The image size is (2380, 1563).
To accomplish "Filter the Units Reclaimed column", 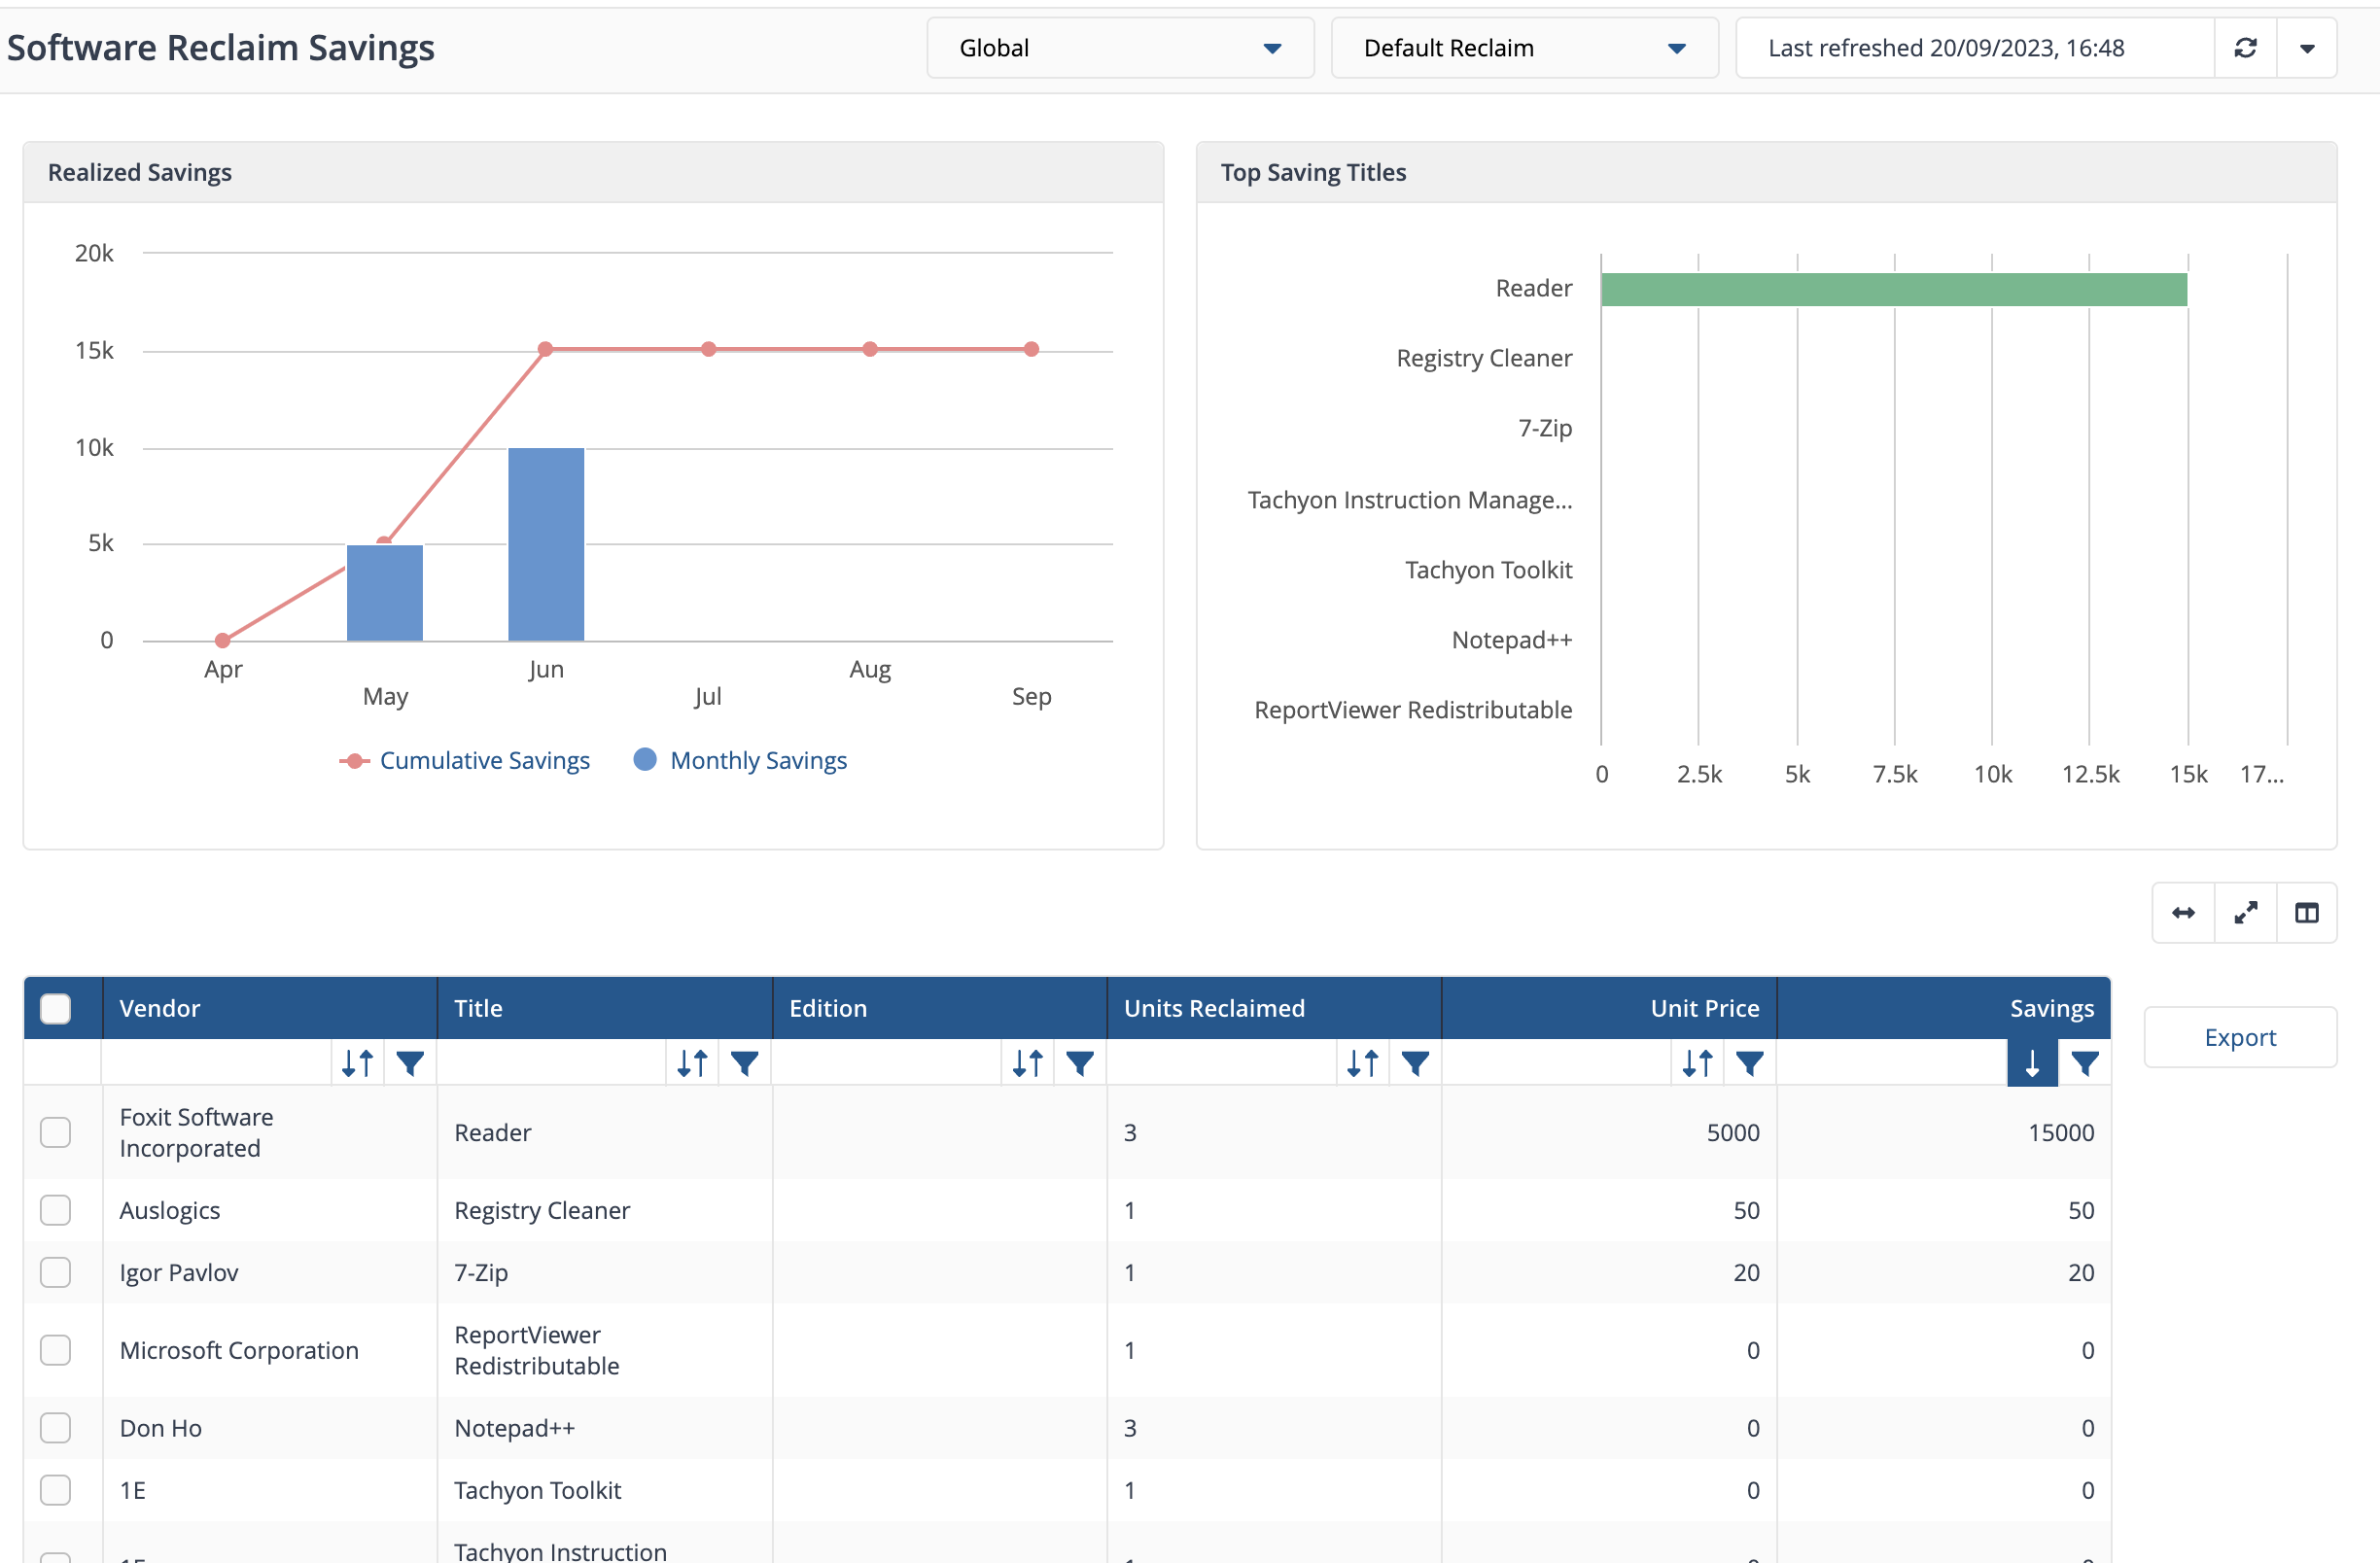I will [x=1415, y=1062].
